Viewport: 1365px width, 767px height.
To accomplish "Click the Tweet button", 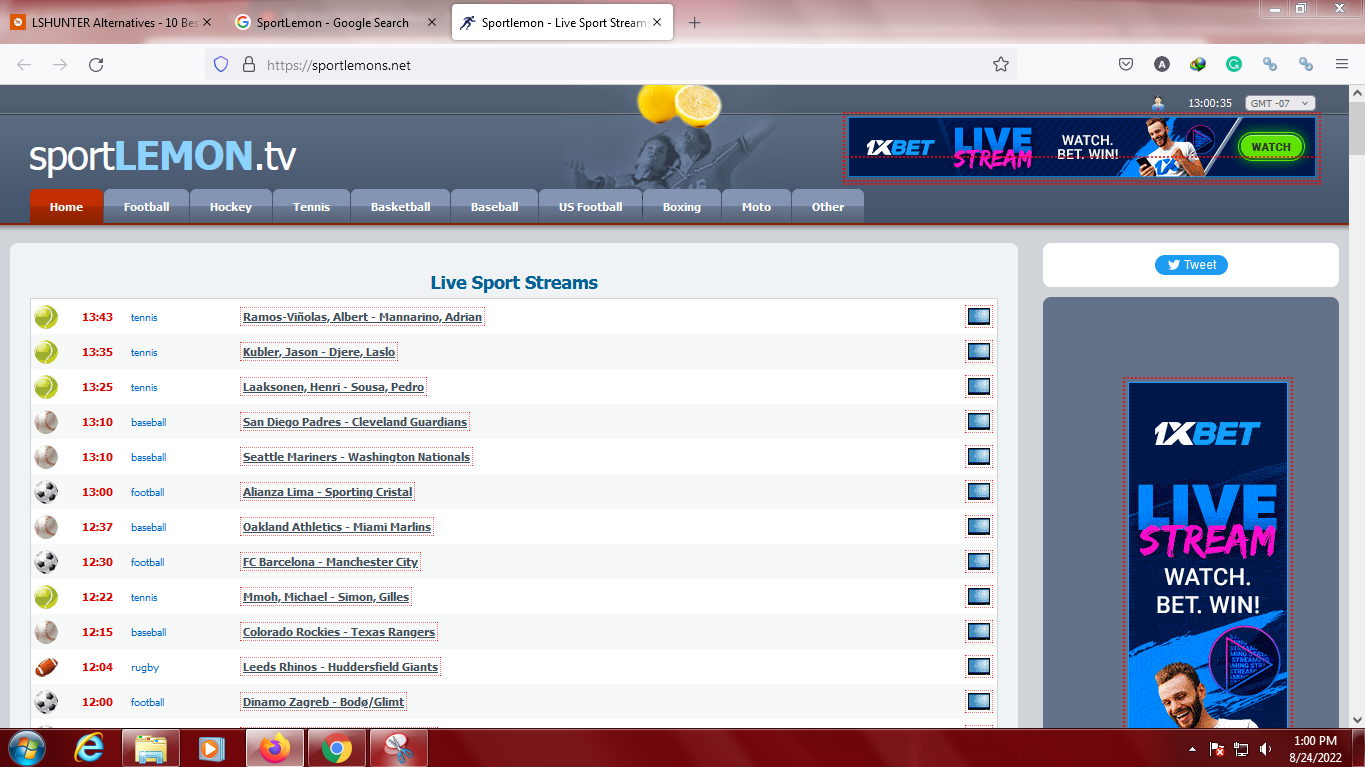I will coord(1191,265).
